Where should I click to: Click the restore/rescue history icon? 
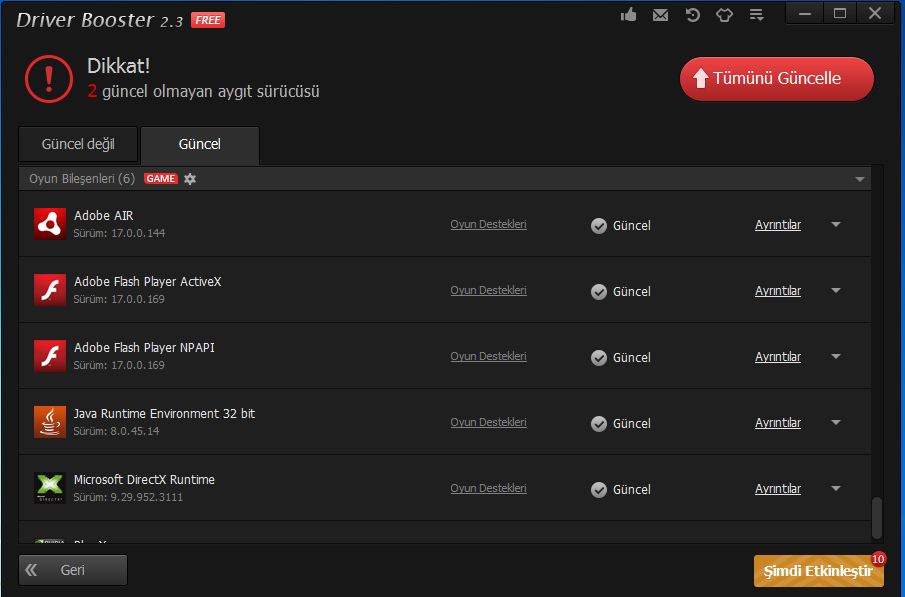click(692, 15)
